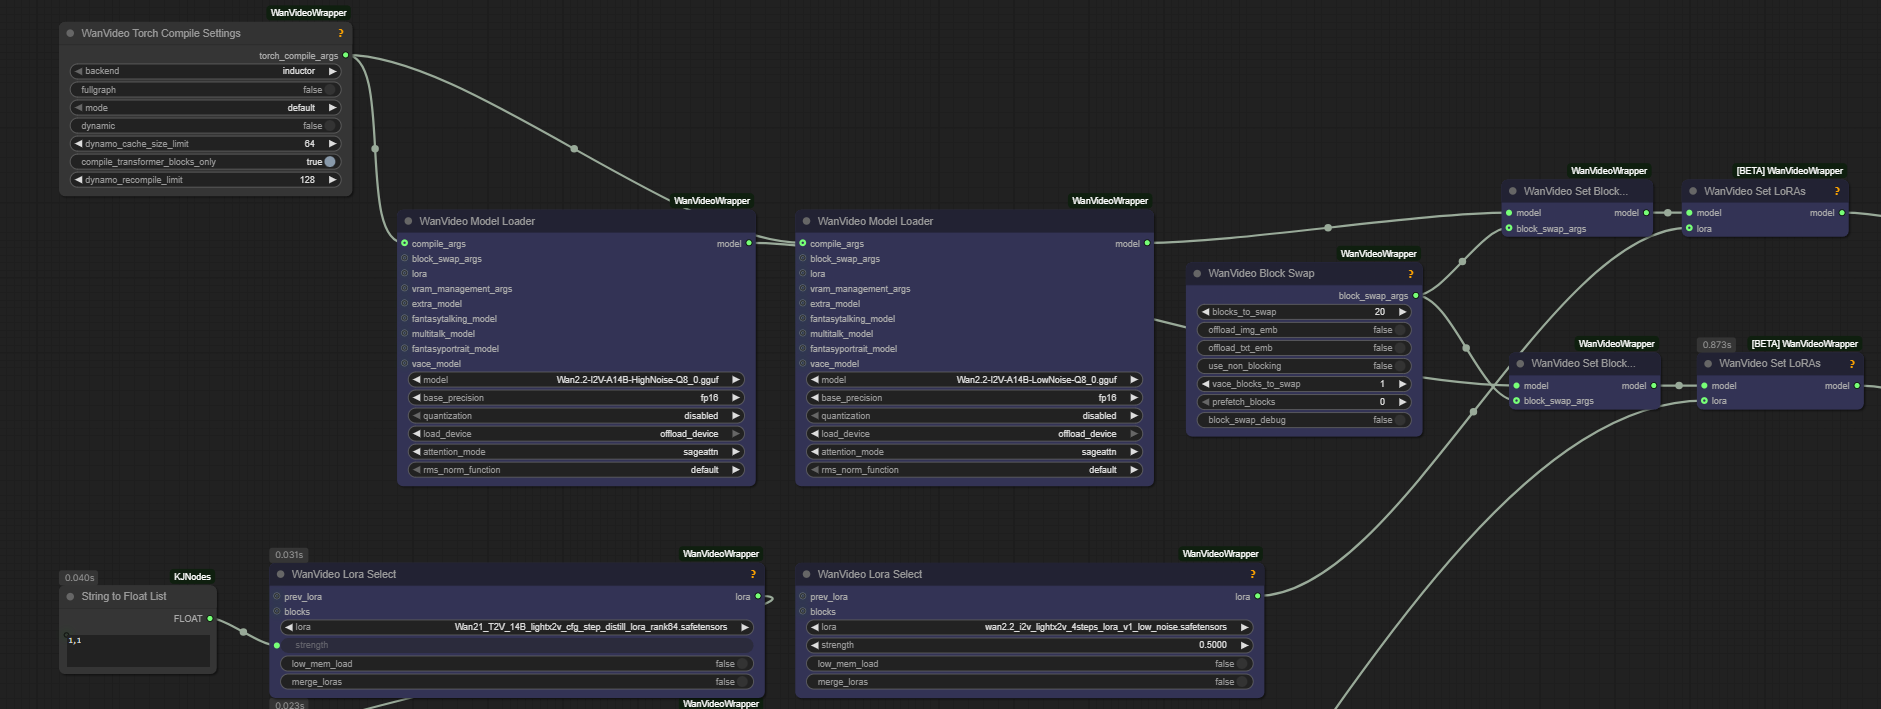Collapse the WanVideo Block Swap node dot
The width and height of the screenshot is (1881, 709).
[1197, 273]
